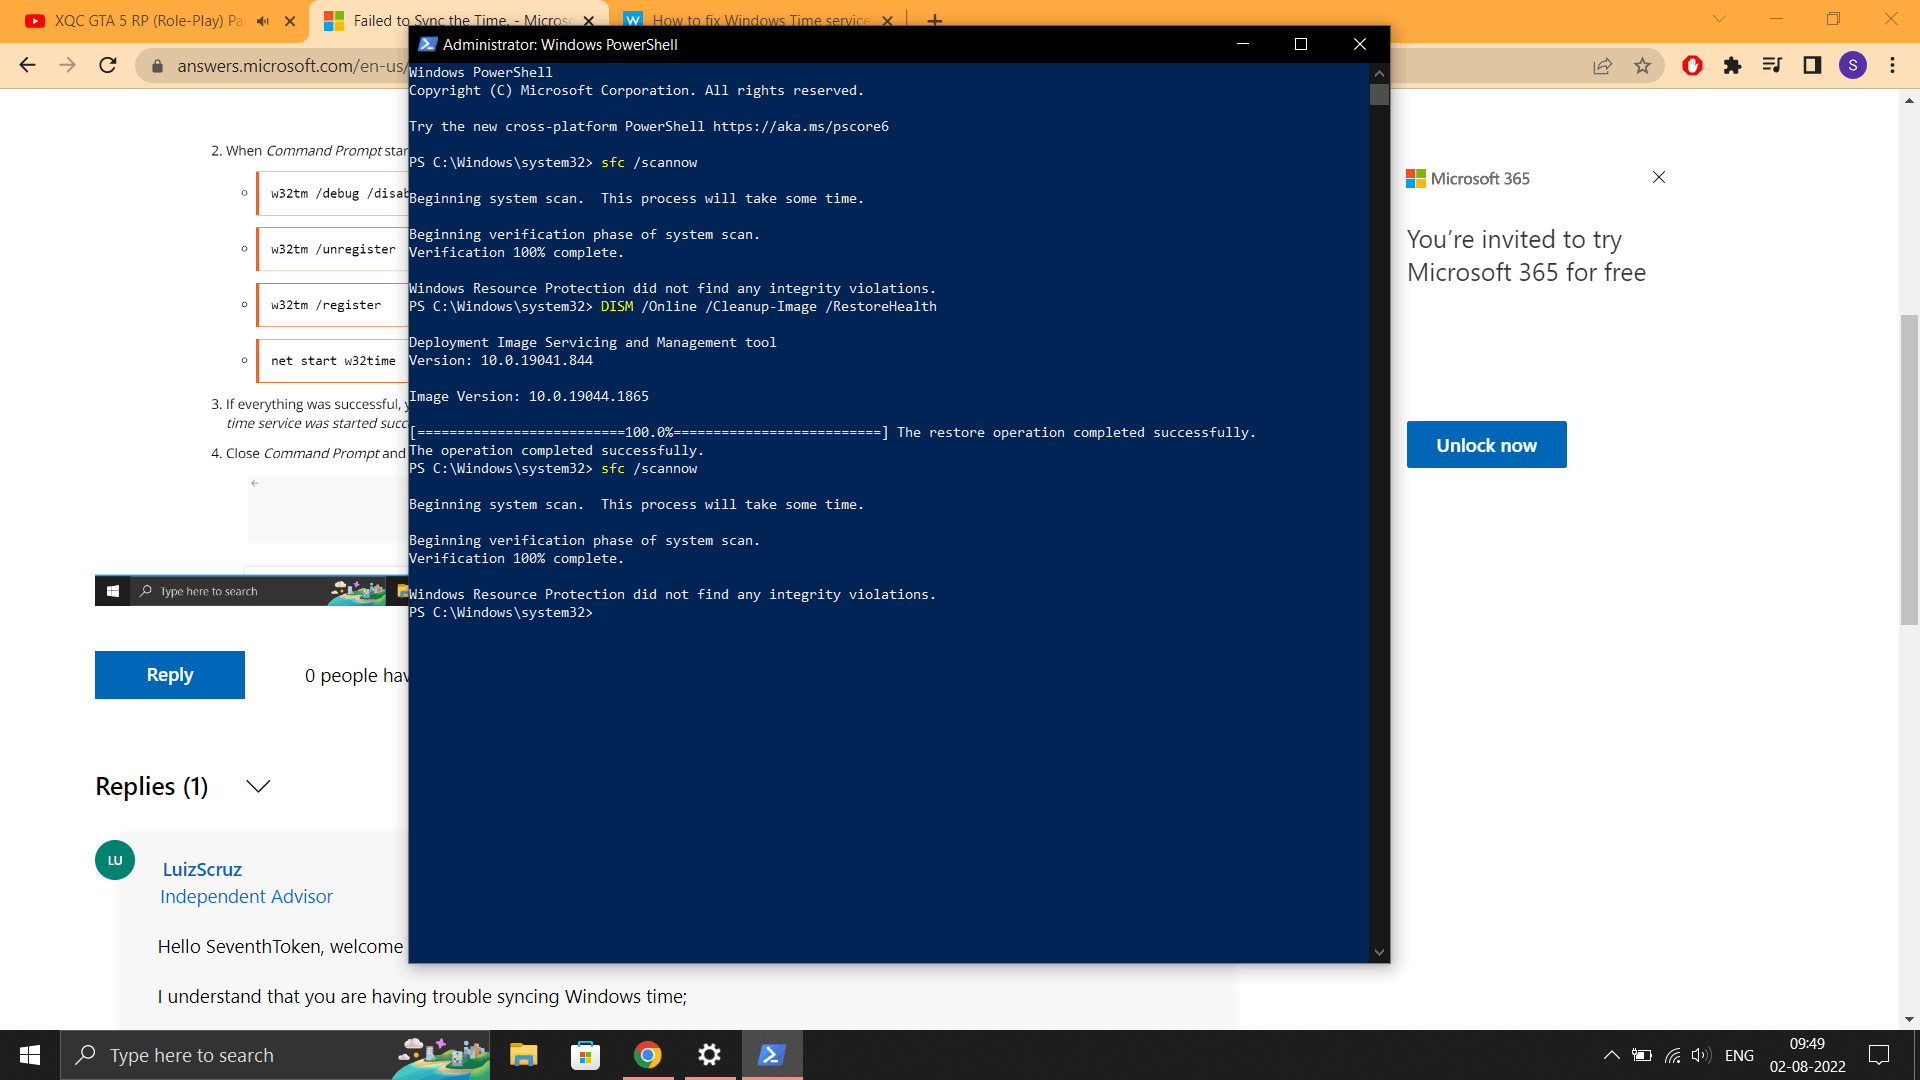Open the red ad blocker extension
The image size is (1920, 1080).
[1692, 66]
